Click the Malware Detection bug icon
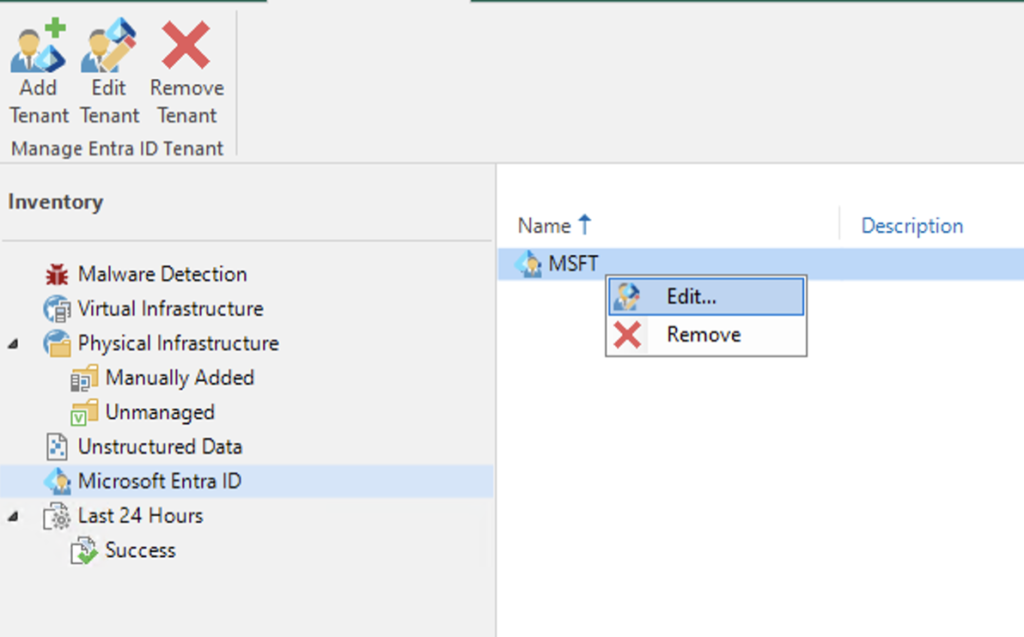1024x637 pixels. pos(57,274)
